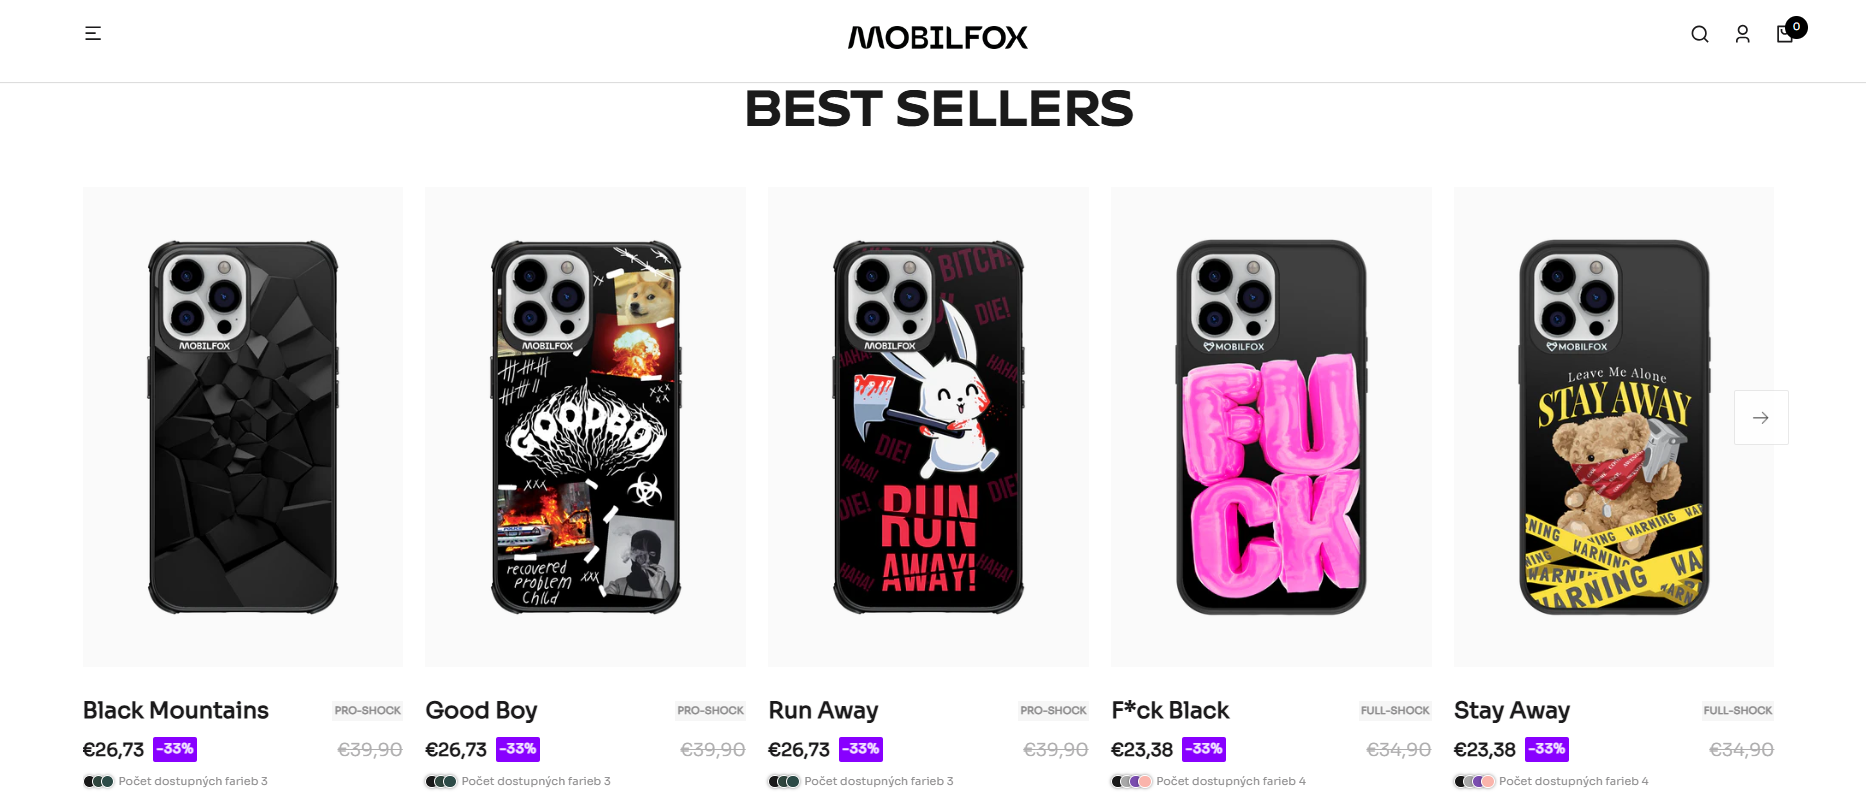Click the -33% badge on Run Away
Image resolution: width=1866 pixels, height=804 pixels.
[x=861, y=749]
